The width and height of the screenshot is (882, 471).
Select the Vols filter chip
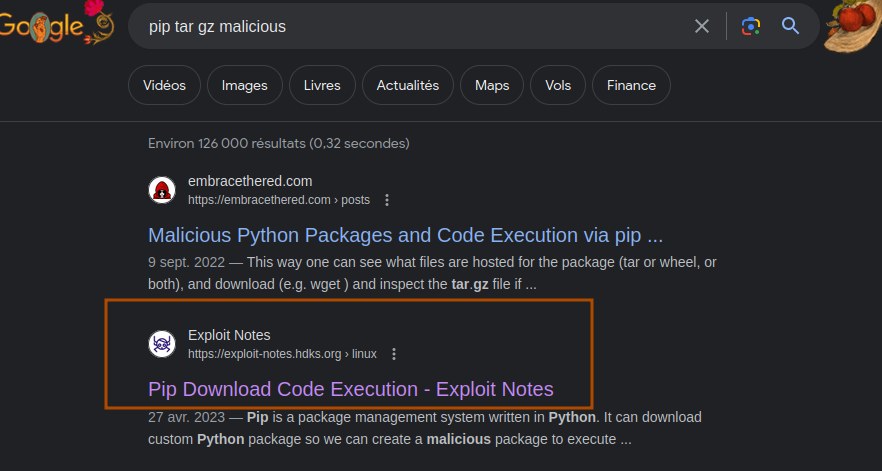click(558, 85)
